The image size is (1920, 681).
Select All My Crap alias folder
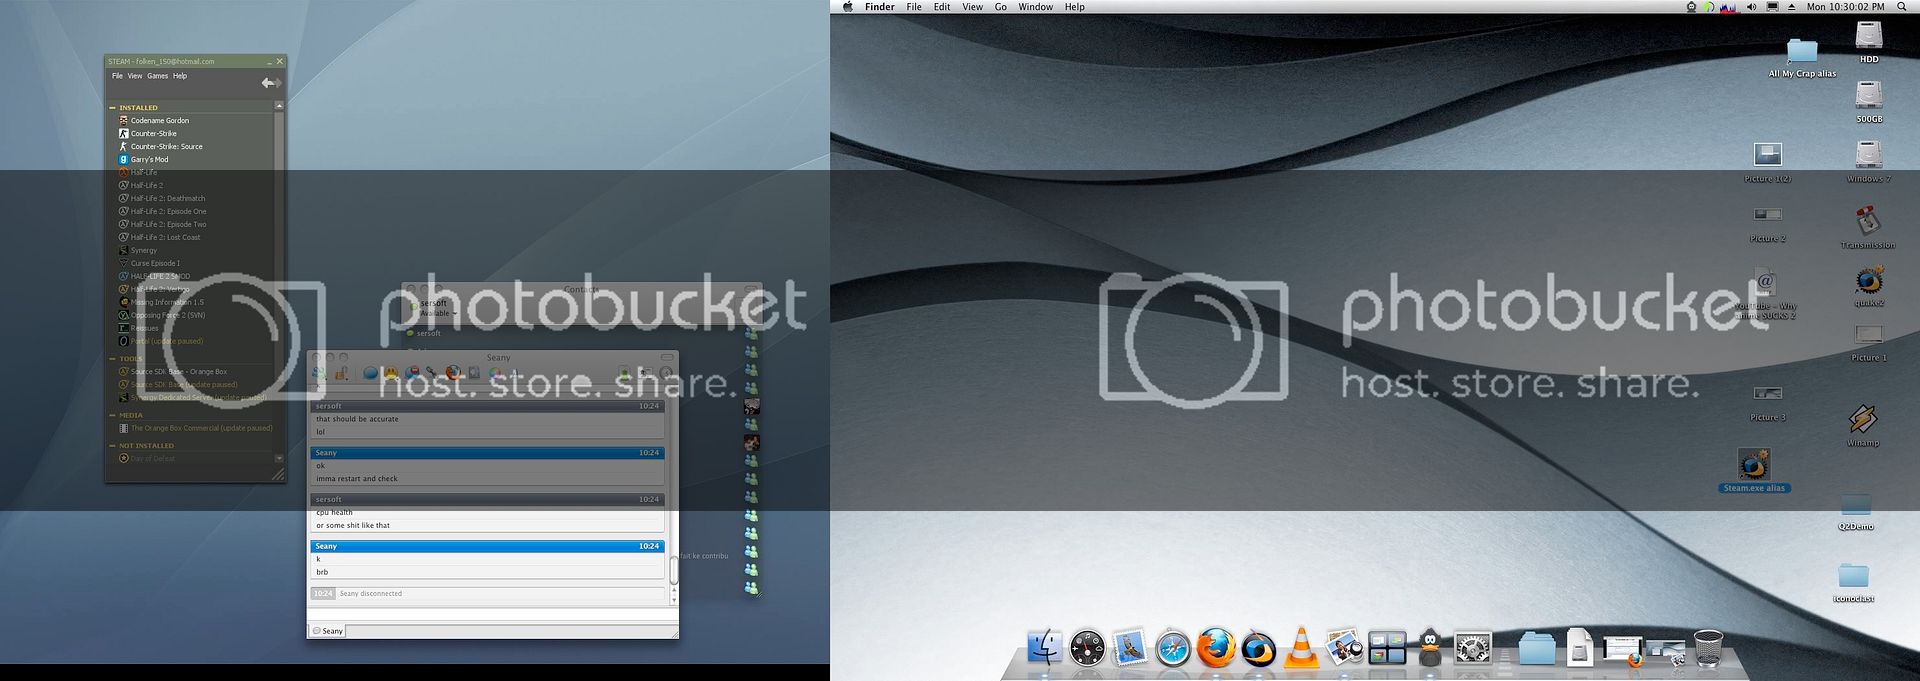click(1802, 57)
